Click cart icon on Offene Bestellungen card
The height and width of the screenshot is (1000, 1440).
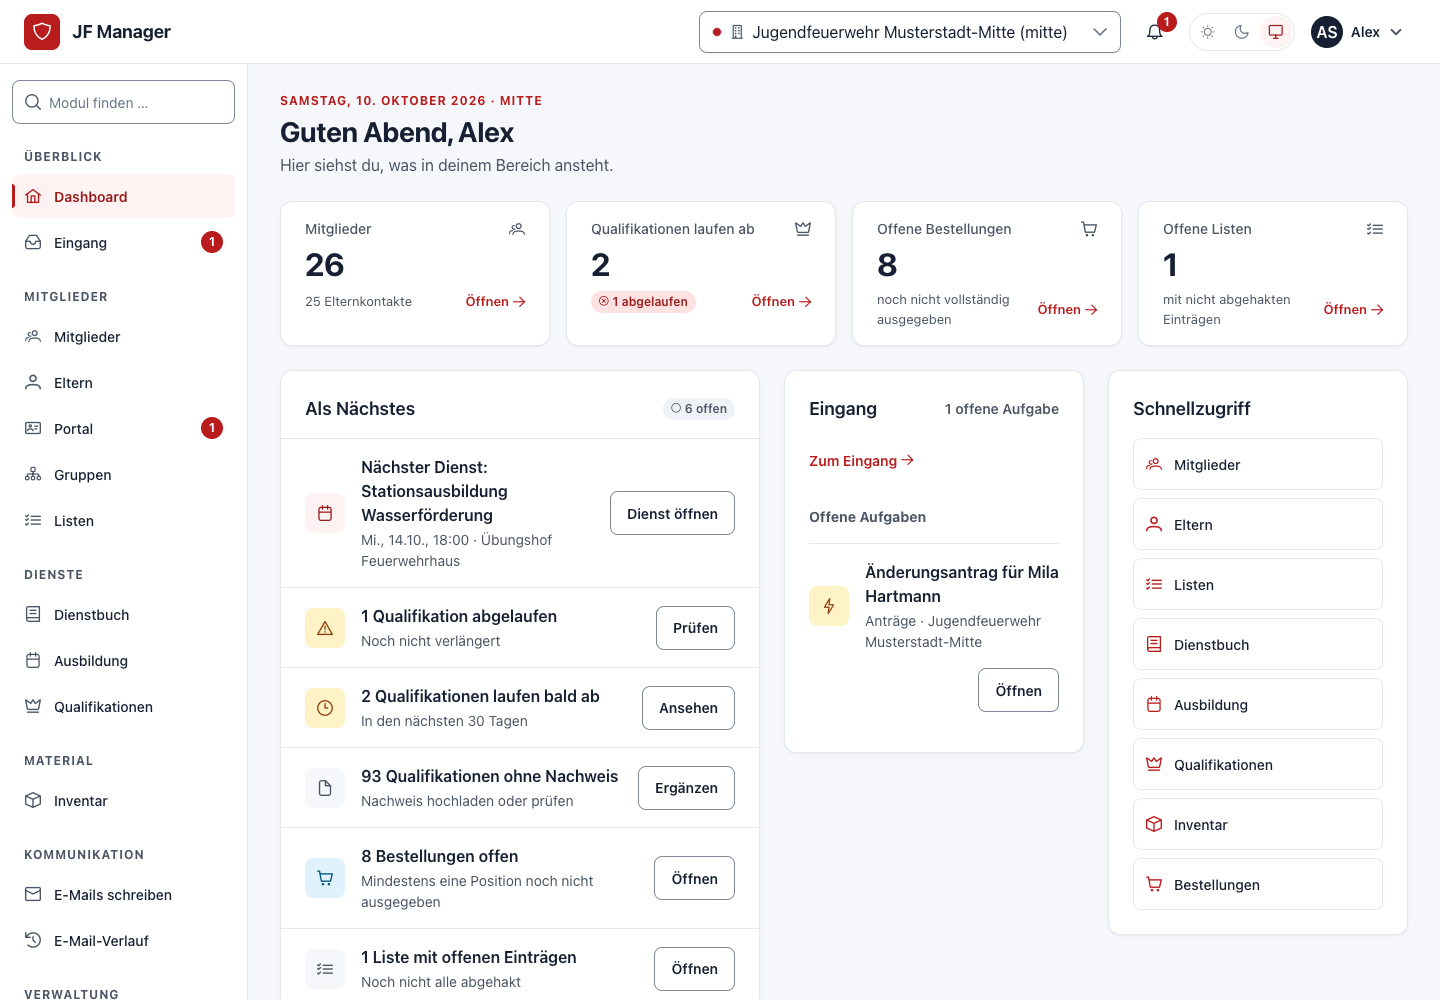[1089, 229]
